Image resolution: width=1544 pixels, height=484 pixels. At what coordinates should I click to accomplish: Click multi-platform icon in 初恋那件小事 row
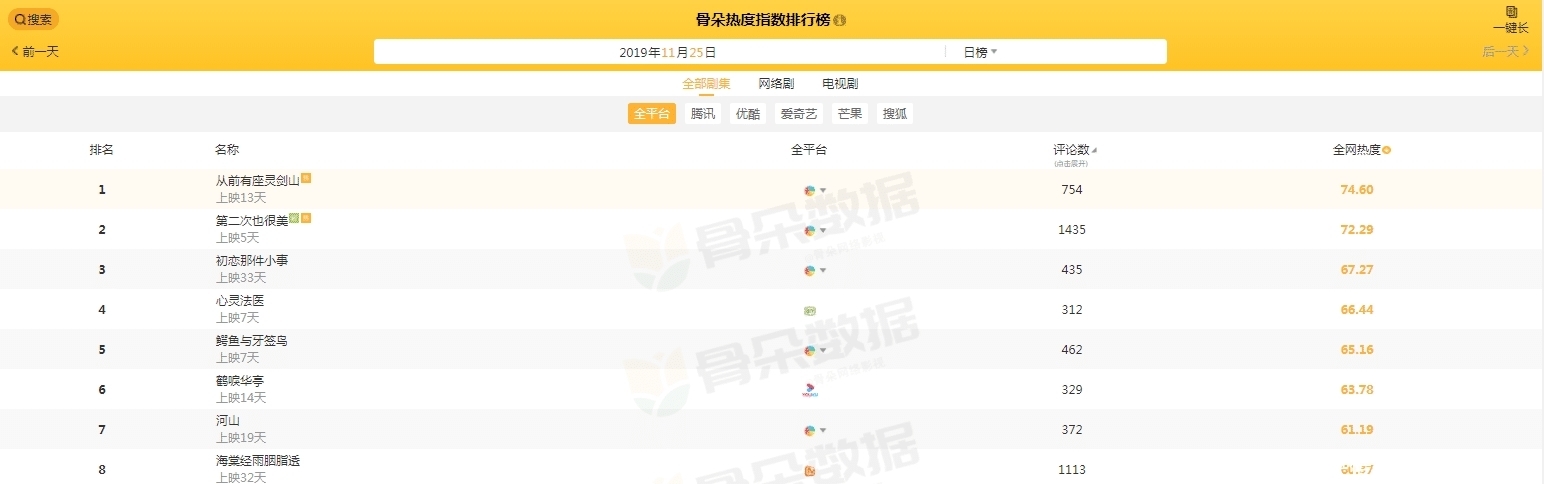tap(810, 270)
